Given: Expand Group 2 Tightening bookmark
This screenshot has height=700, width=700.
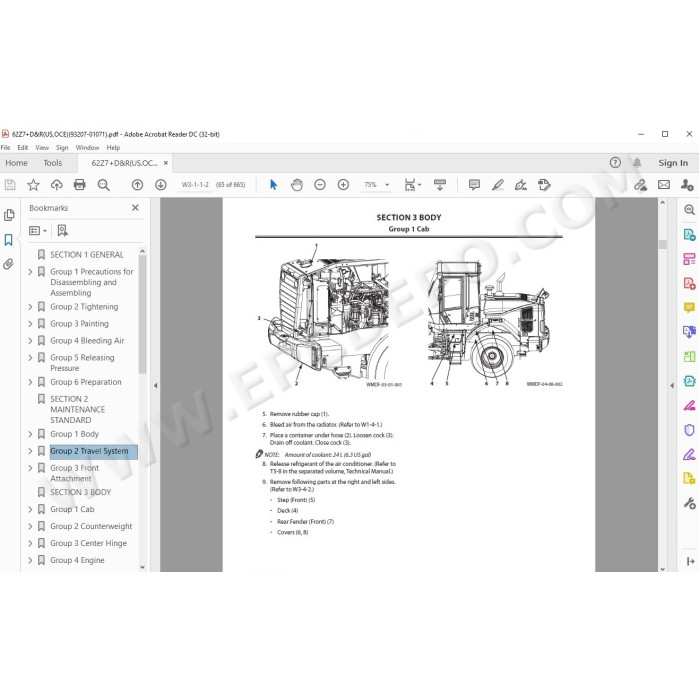Looking at the screenshot, I should tap(30, 307).
